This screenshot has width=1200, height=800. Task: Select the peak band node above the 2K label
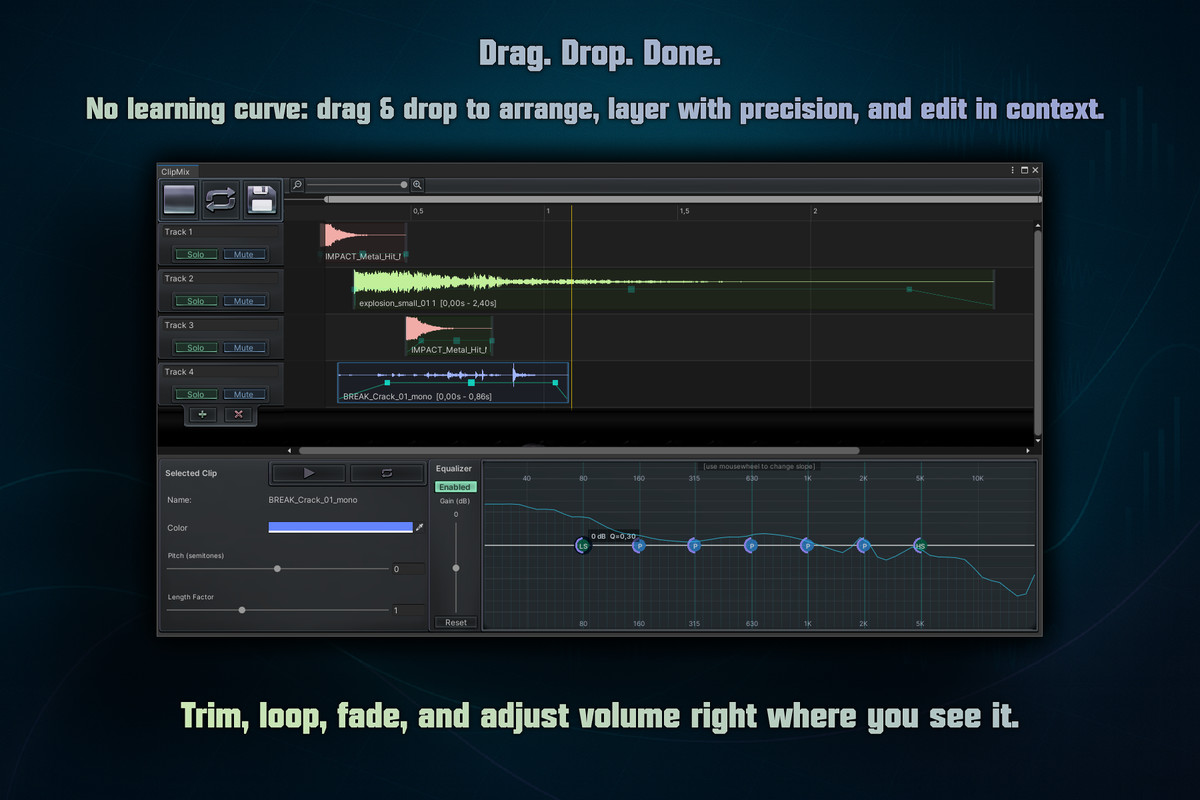coord(862,544)
